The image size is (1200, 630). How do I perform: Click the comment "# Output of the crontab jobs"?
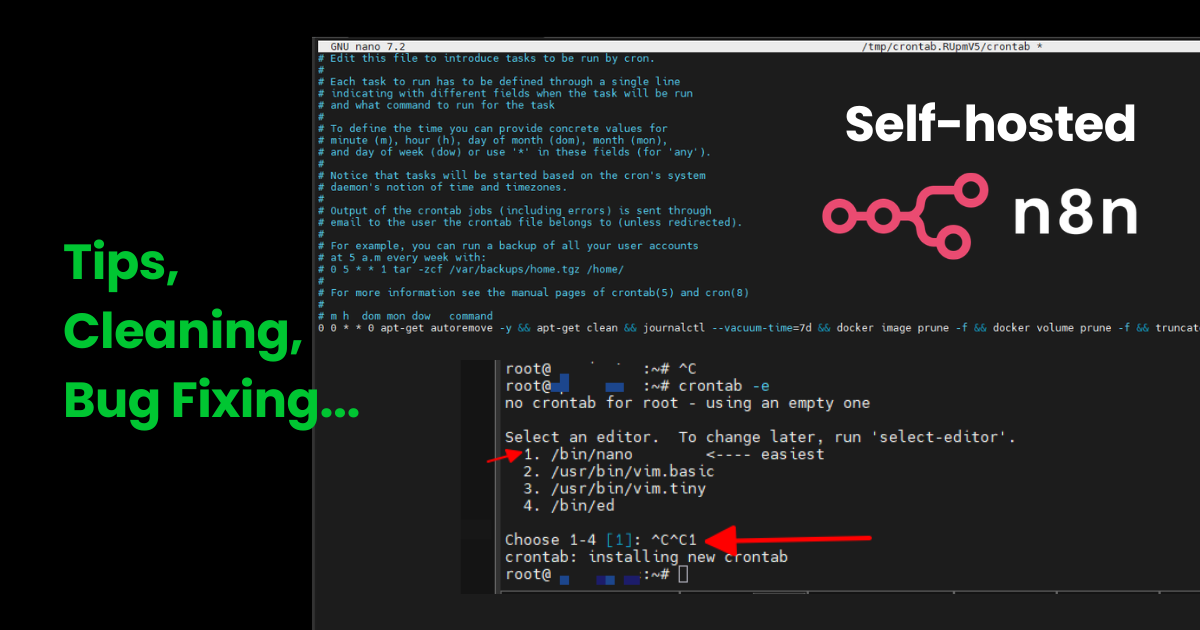coord(514,211)
